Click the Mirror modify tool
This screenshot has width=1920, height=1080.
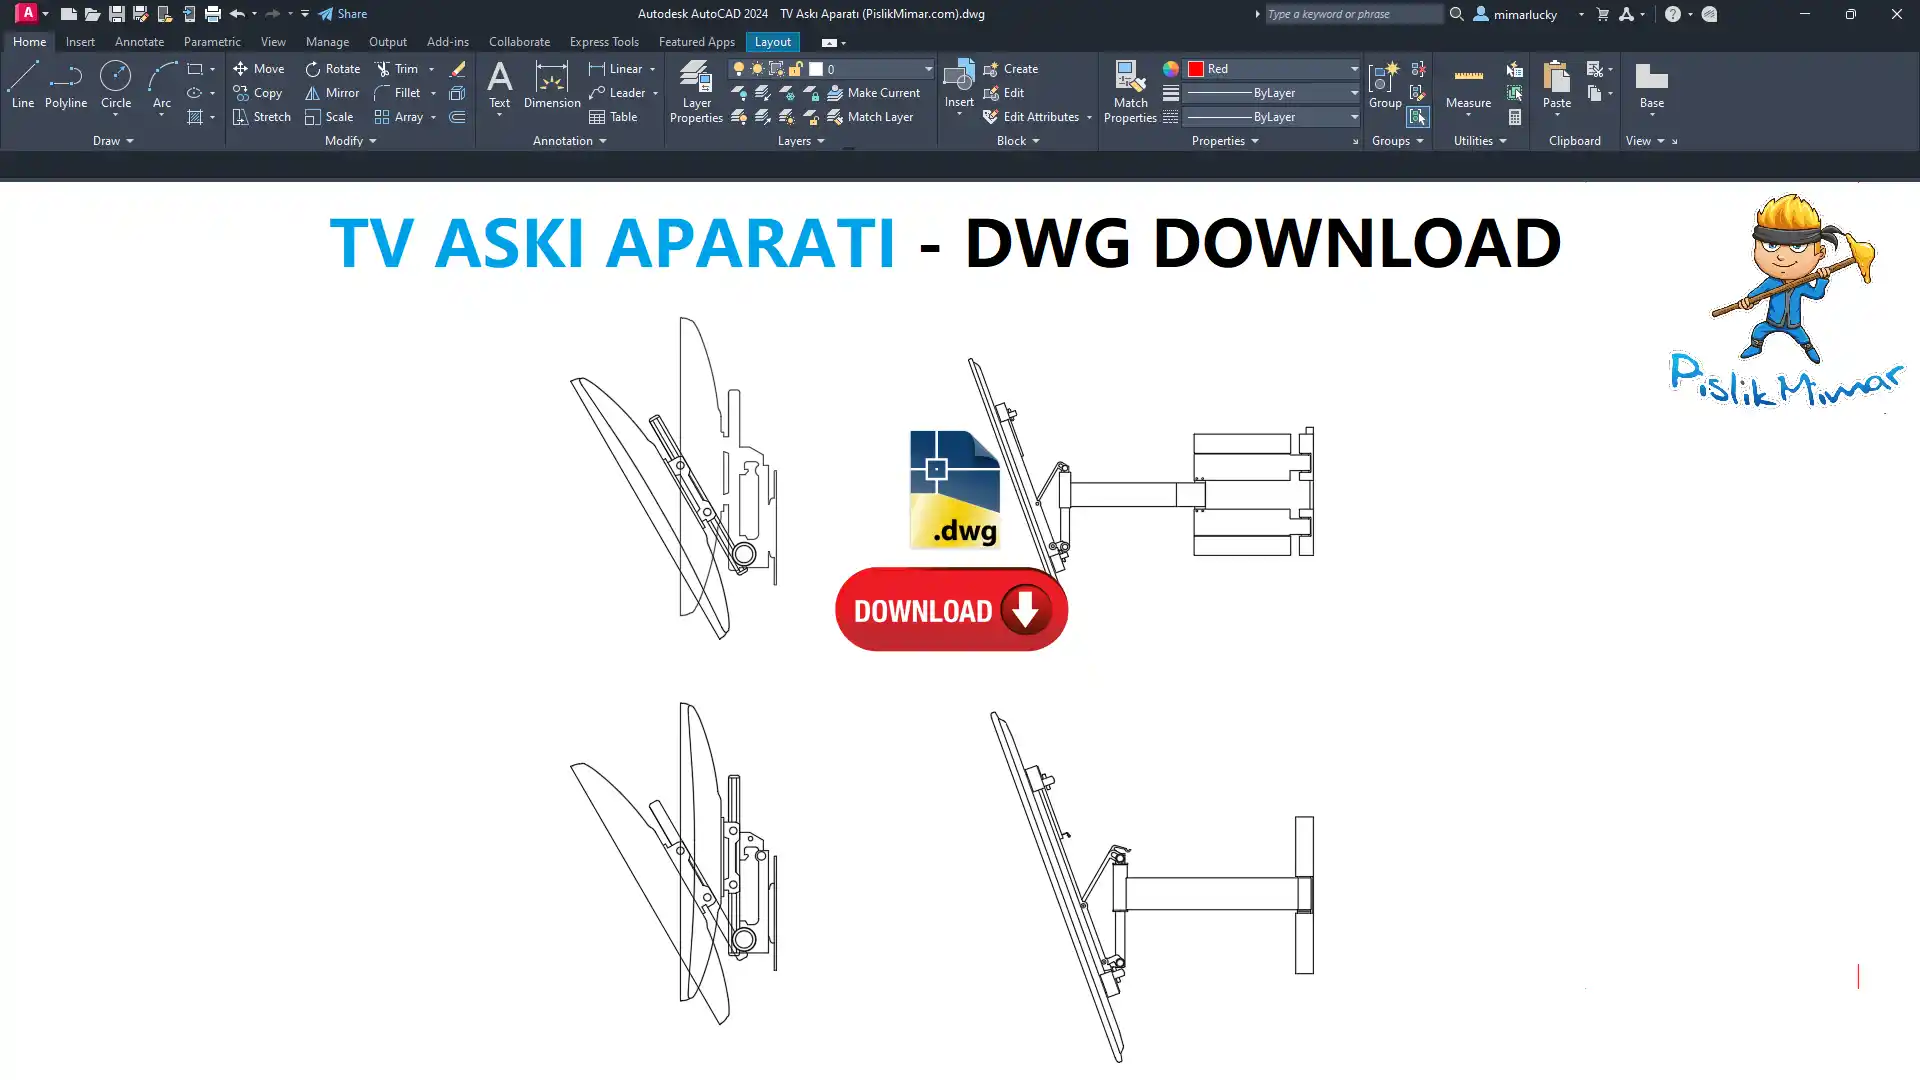[x=331, y=93]
